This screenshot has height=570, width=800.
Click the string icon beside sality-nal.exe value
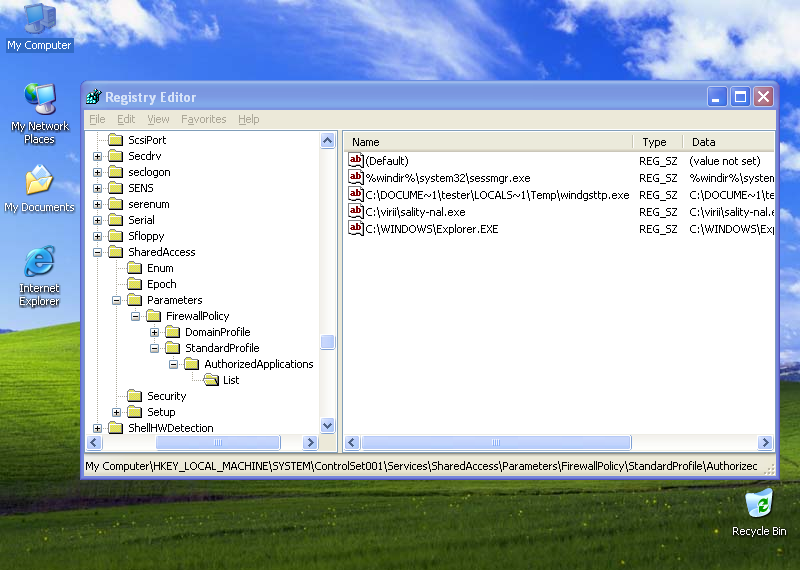[356, 211]
